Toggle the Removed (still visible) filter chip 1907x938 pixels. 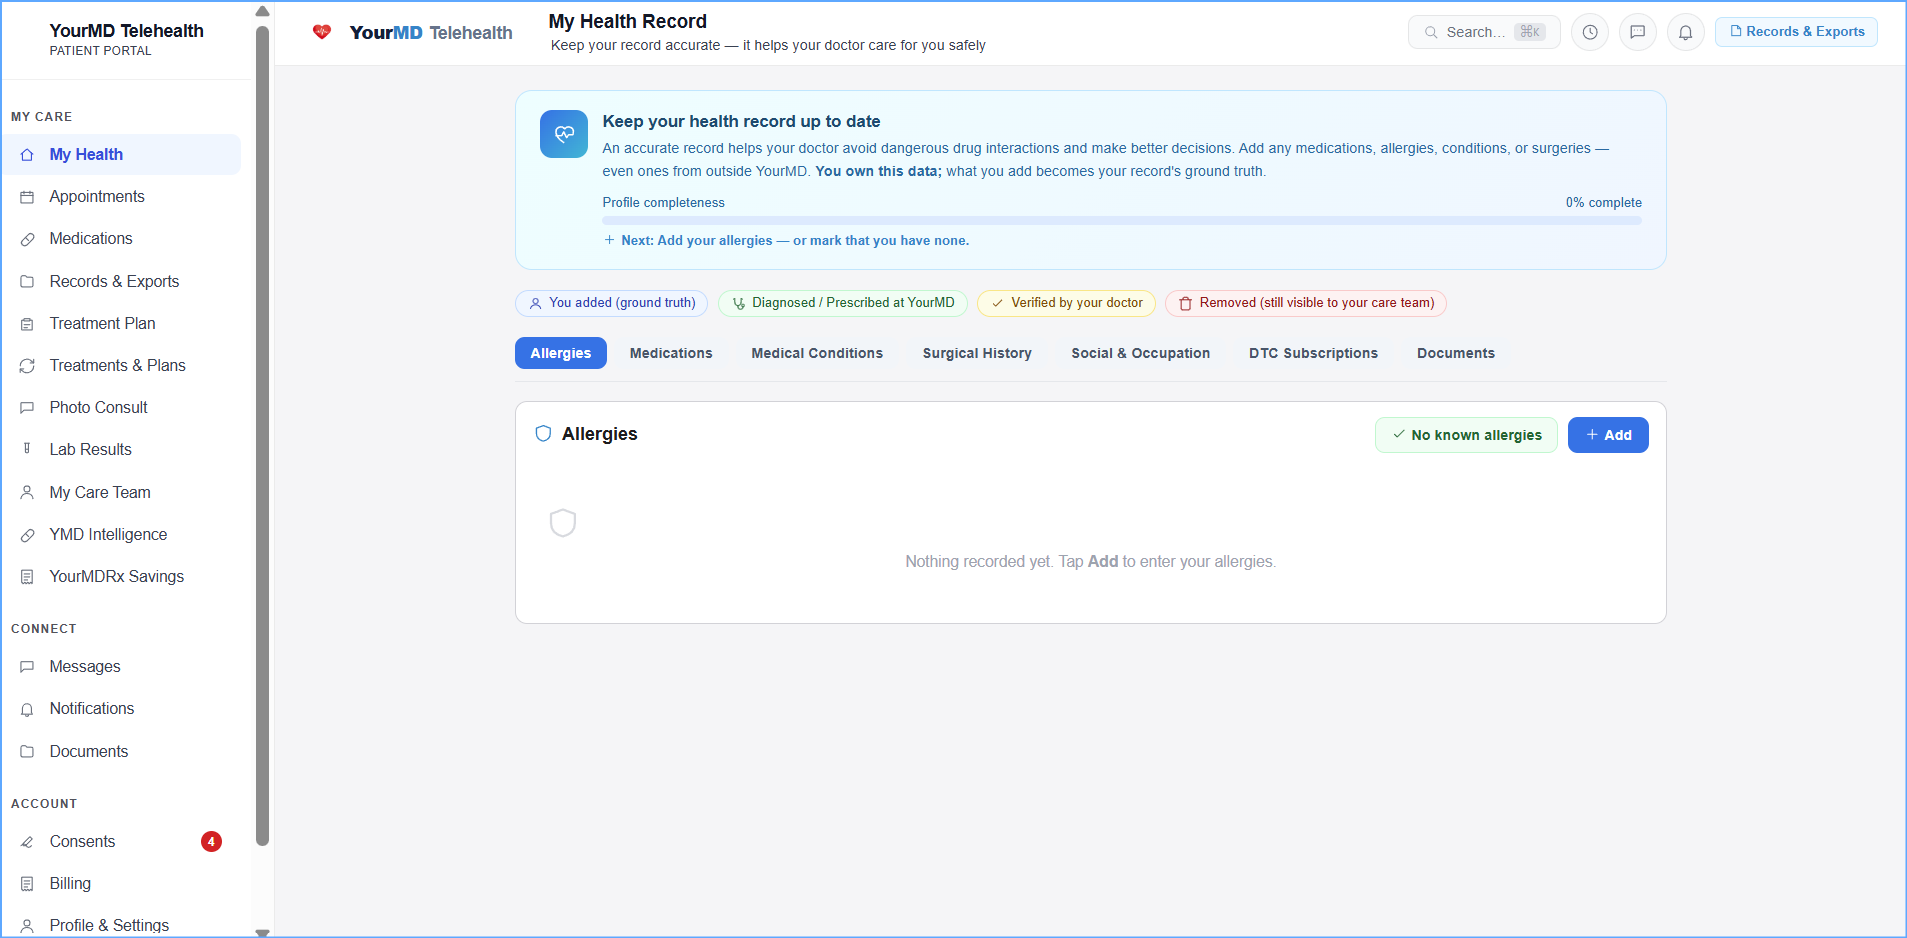pos(1305,303)
